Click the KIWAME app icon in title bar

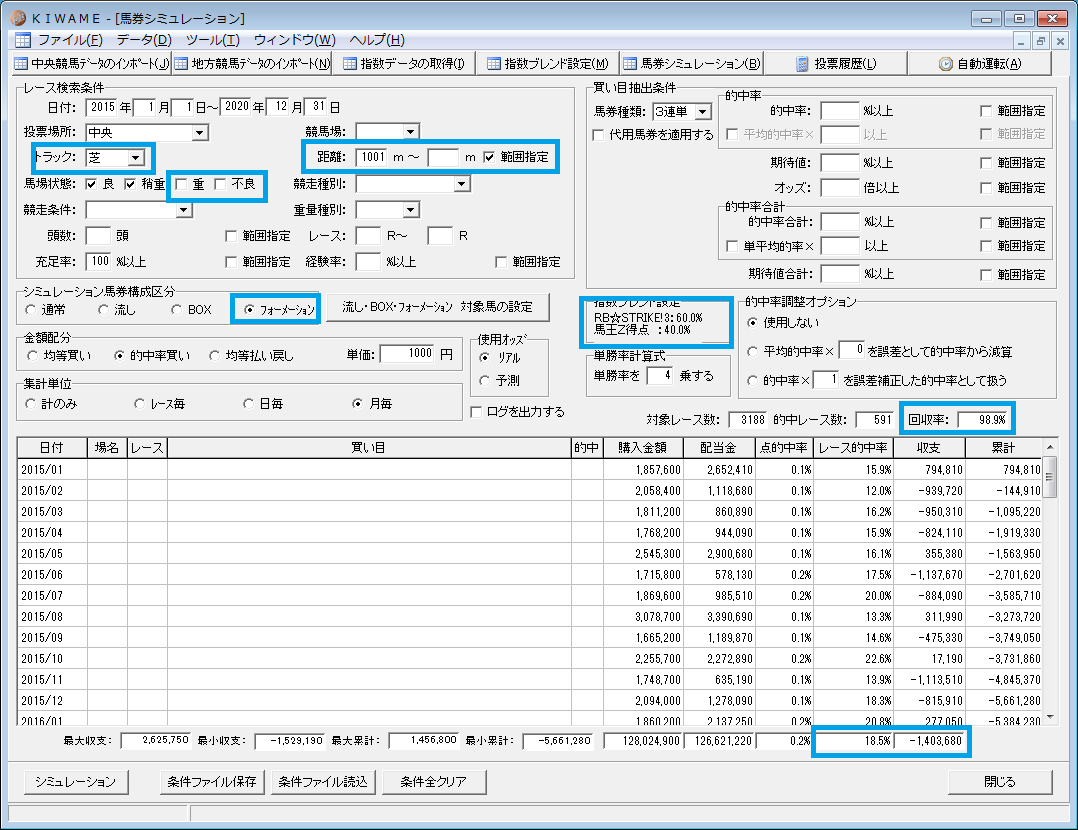(x=19, y=18)
